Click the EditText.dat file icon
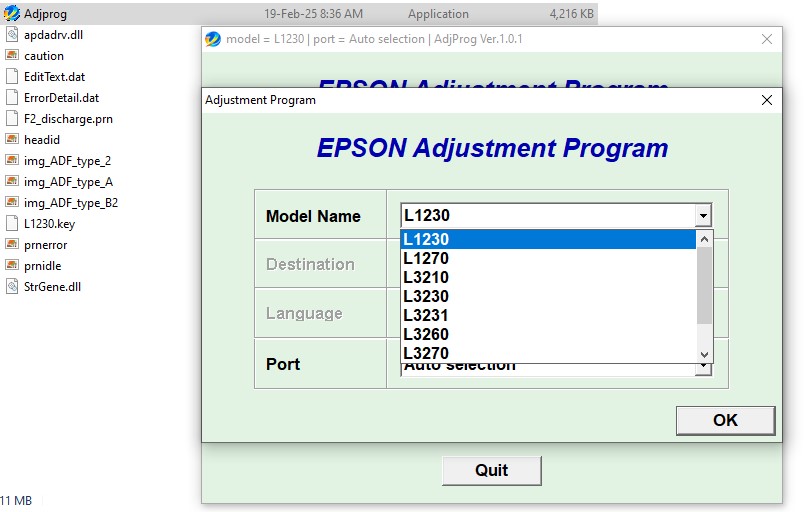 (12, 77)
